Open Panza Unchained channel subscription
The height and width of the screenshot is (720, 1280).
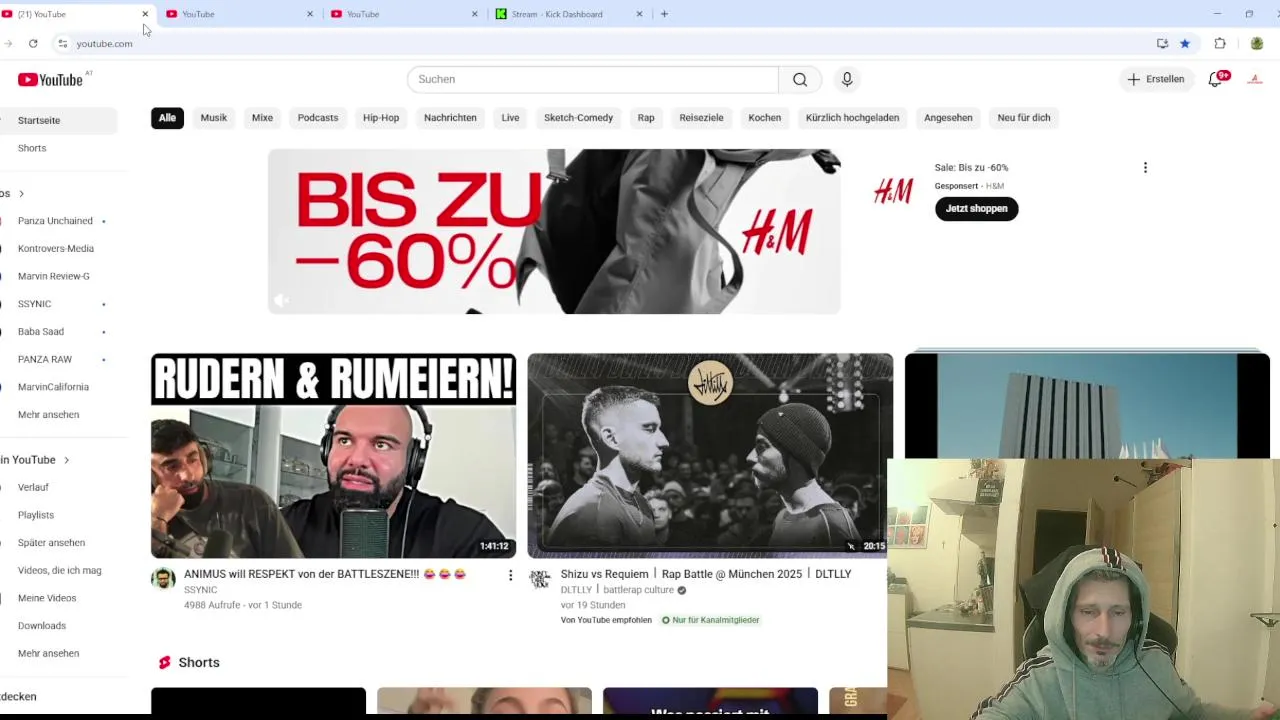point(55,221)
